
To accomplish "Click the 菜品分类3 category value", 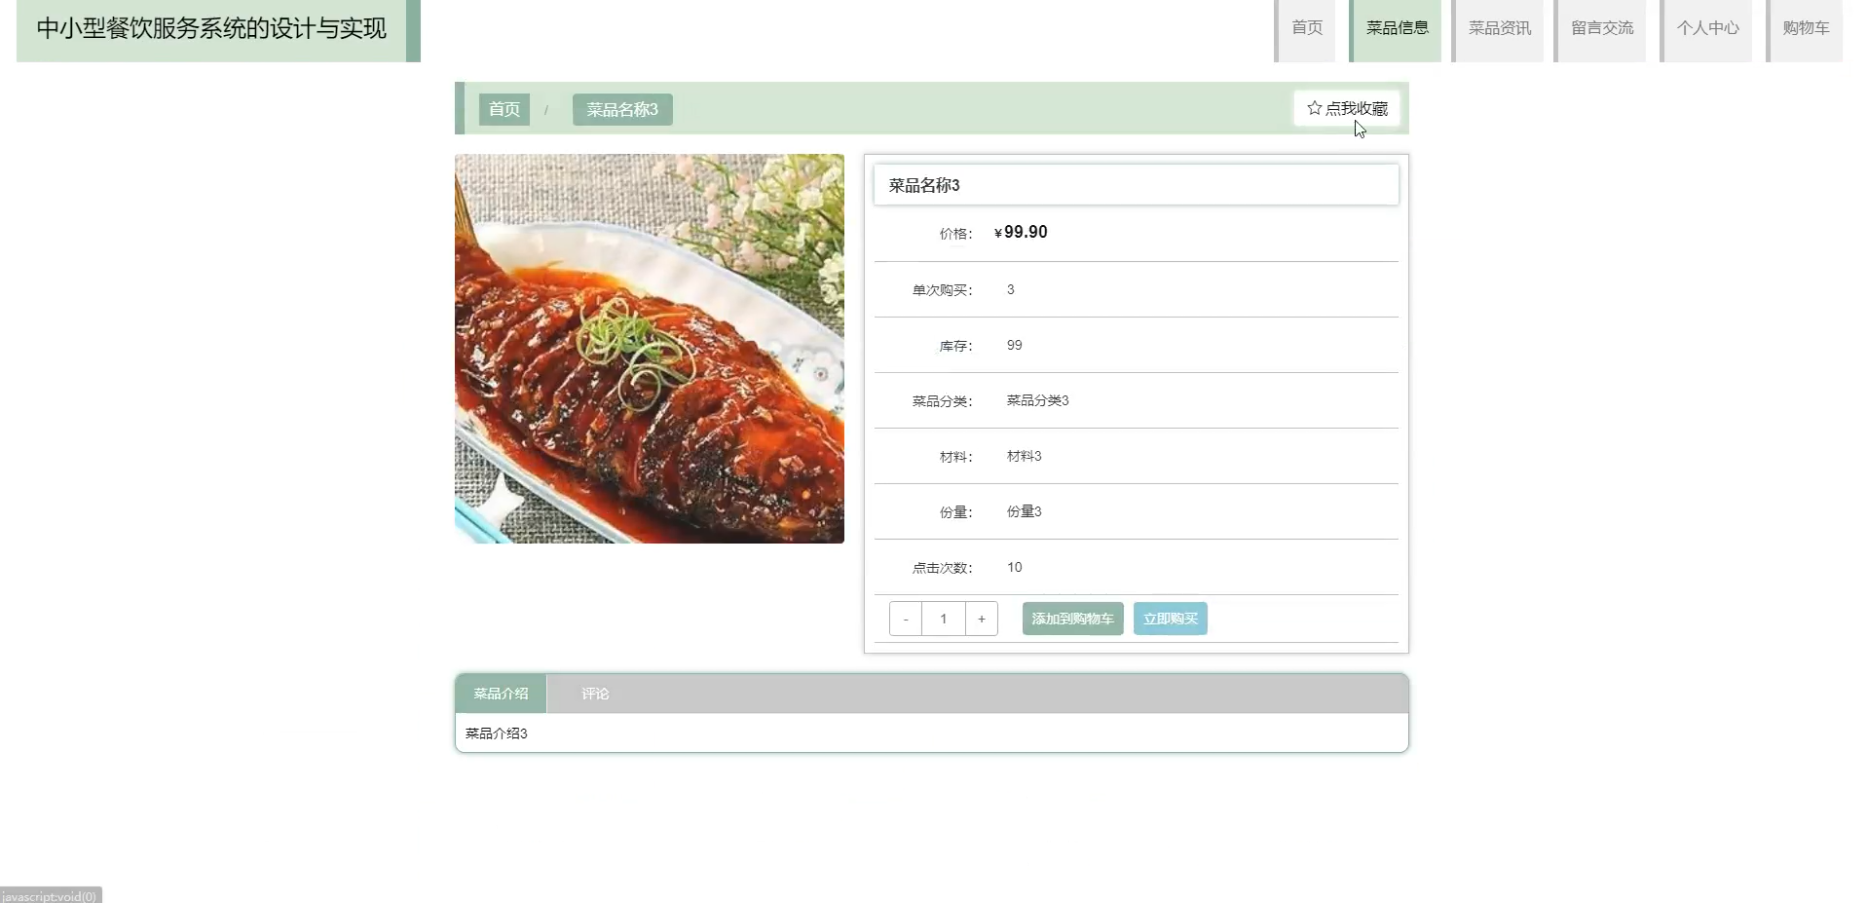I will (x=1037, y=401).
